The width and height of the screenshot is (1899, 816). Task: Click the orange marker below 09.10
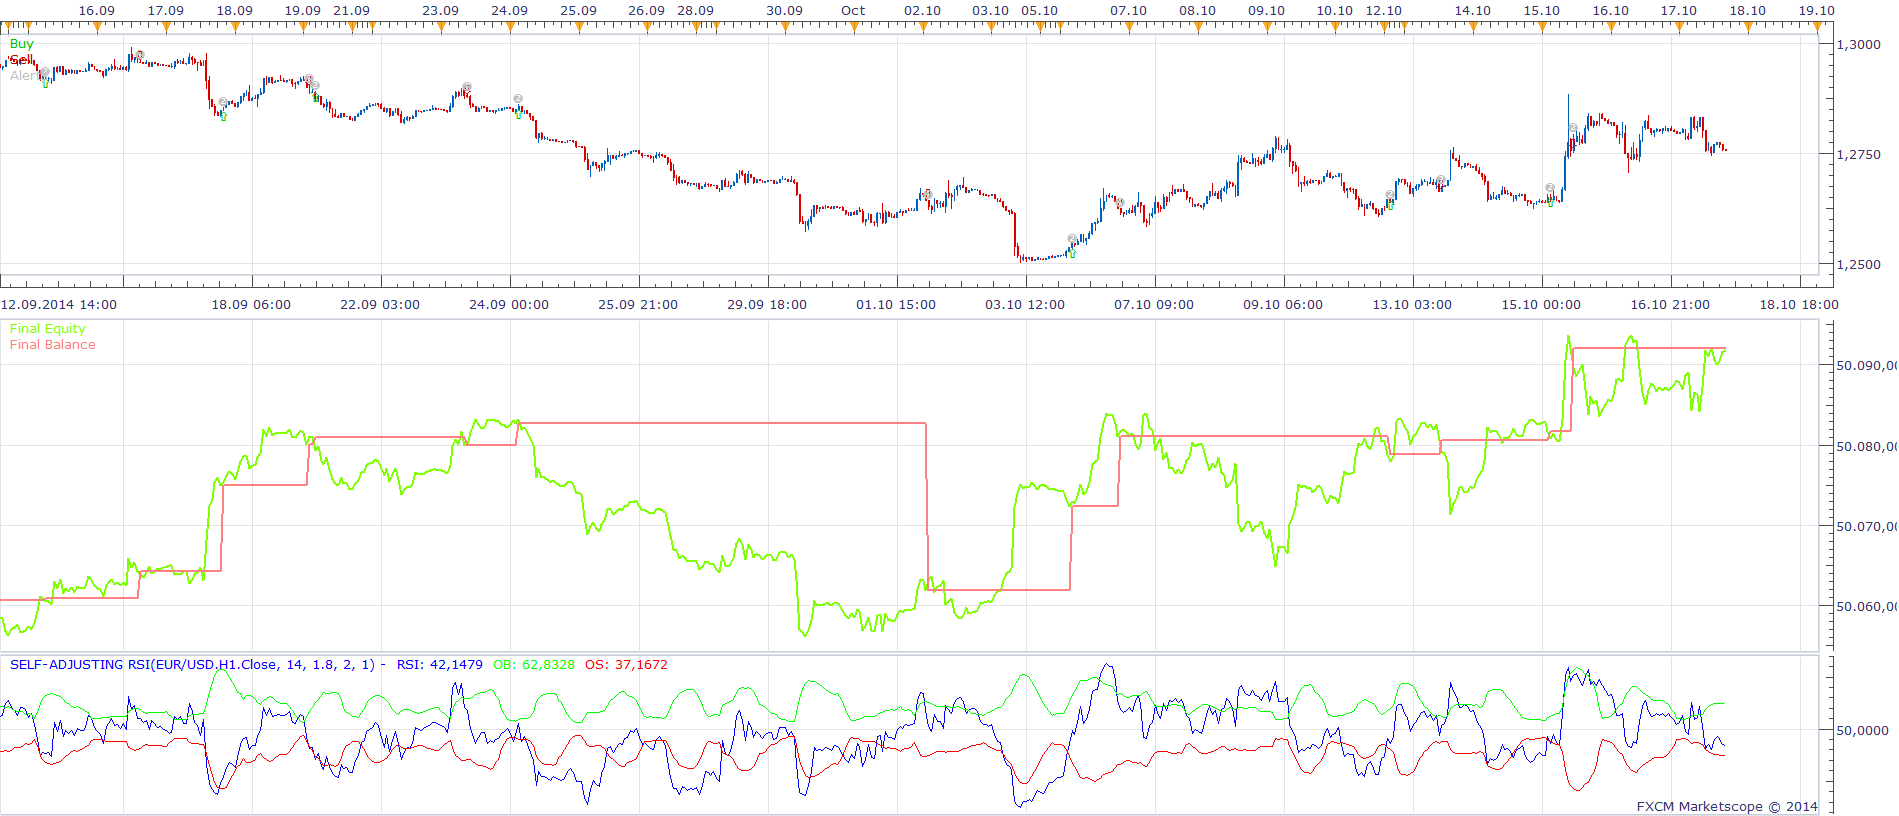point(1267,27)
